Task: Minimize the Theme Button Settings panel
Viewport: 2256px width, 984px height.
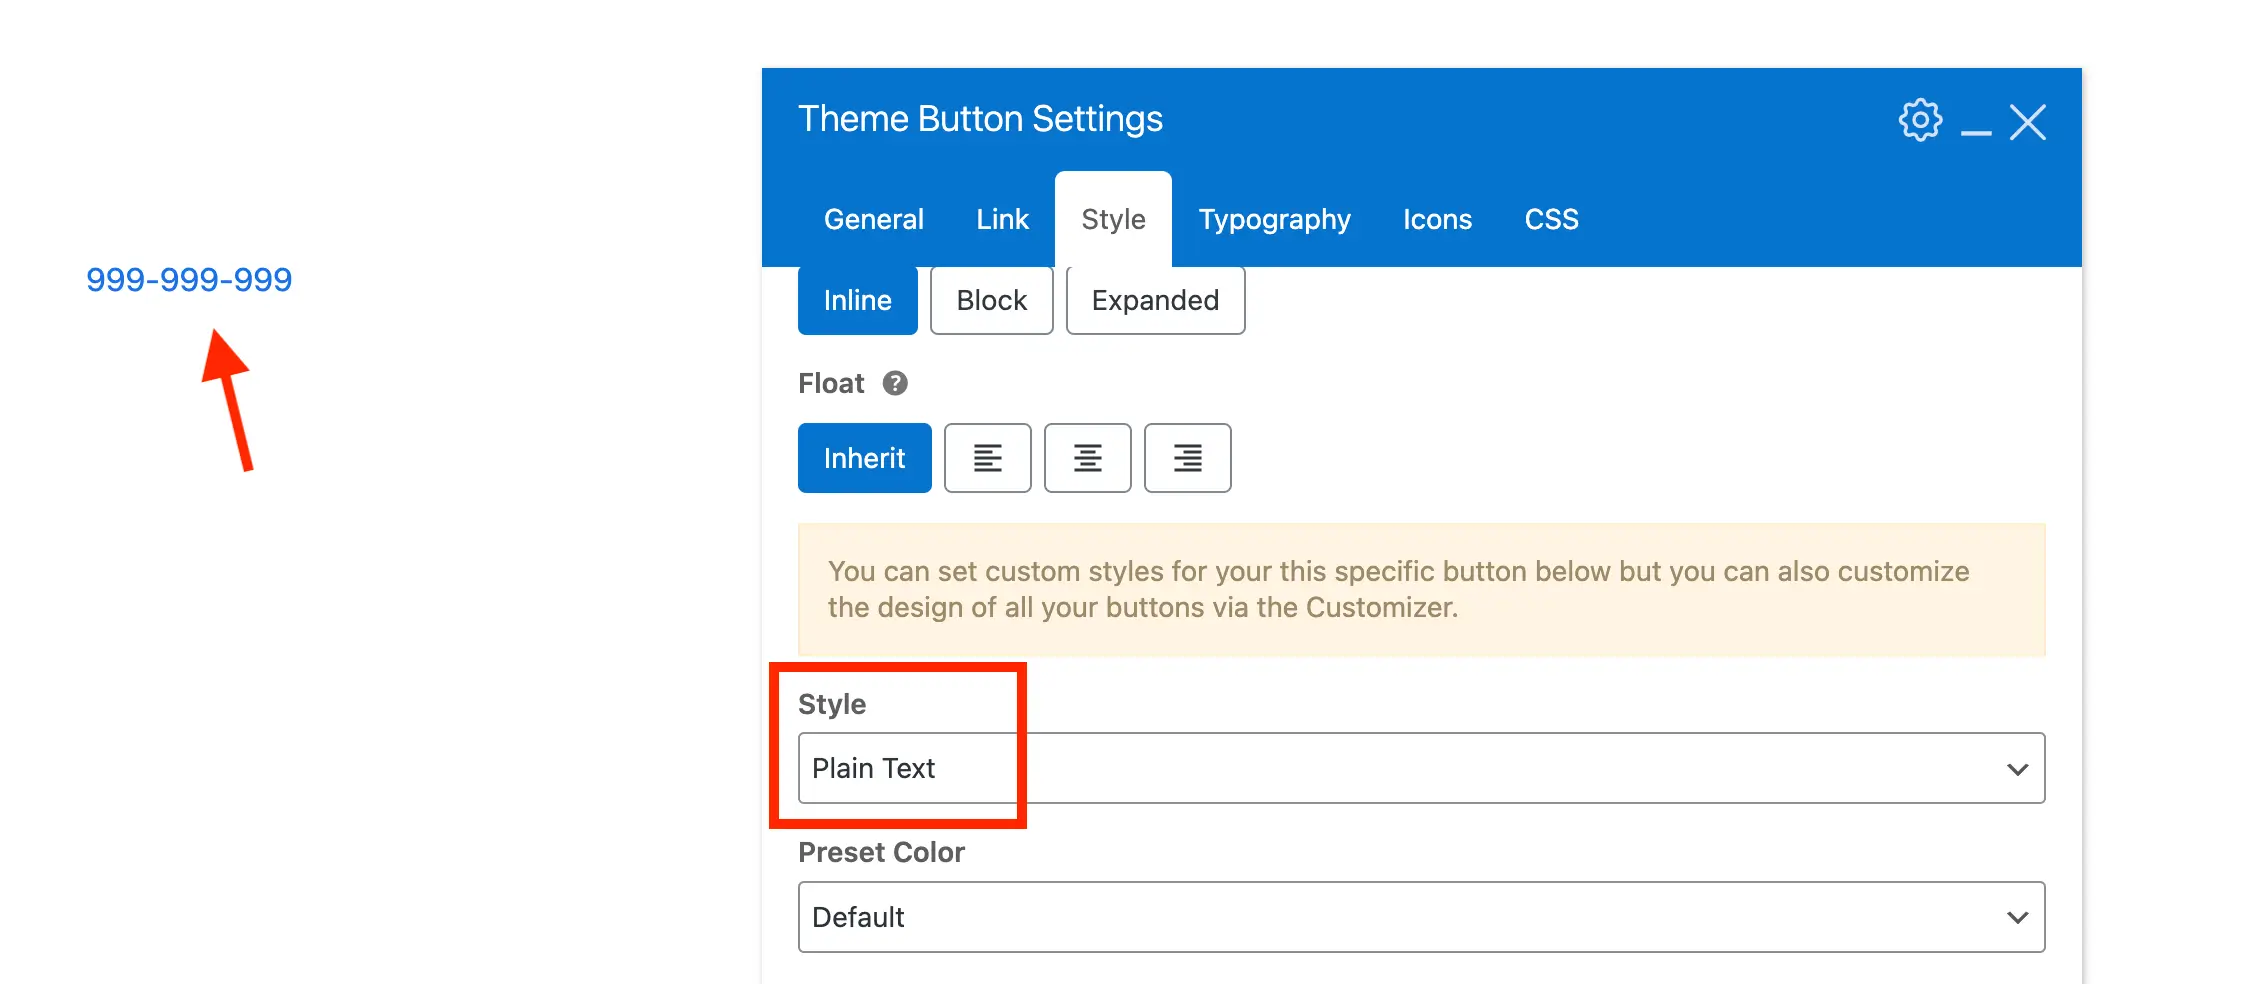Action: pos(1976,132)
